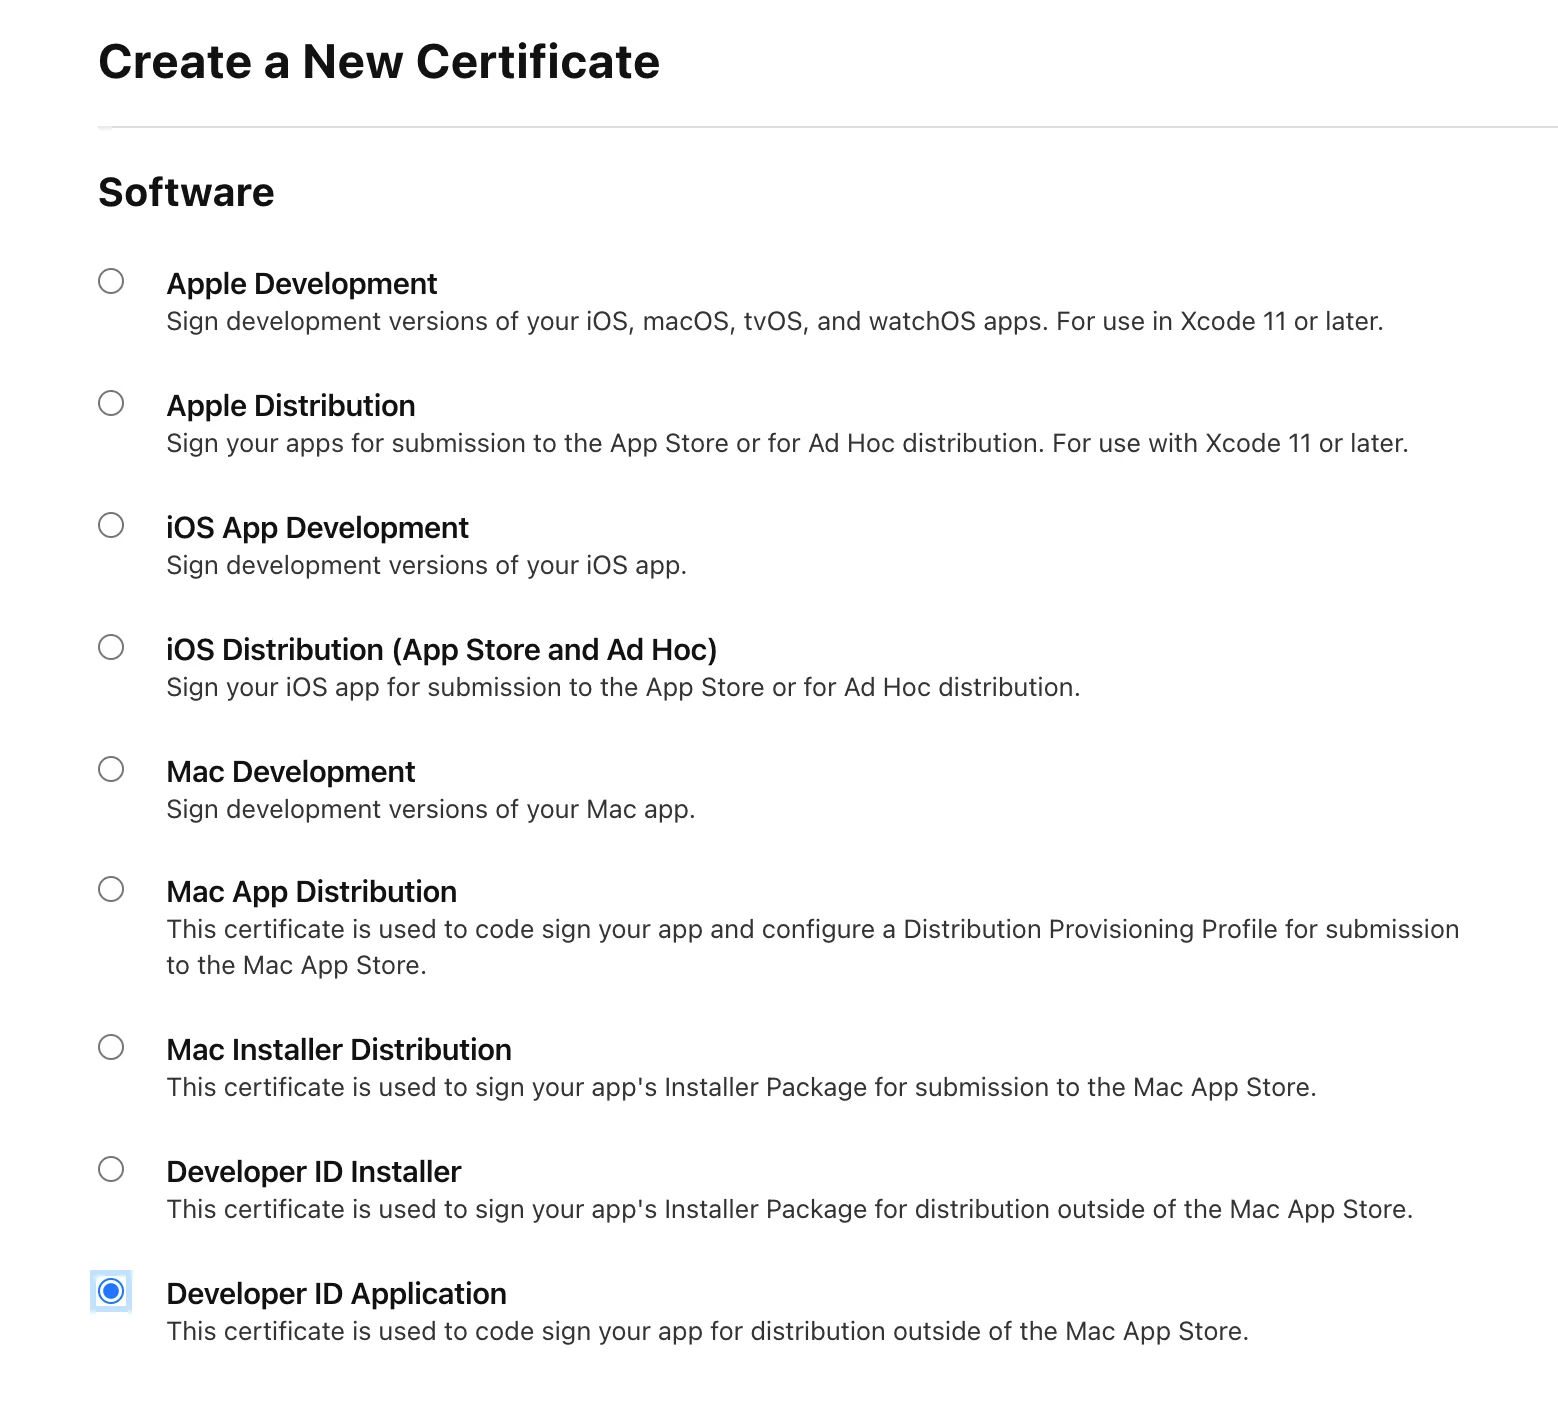Screen dimensions: 1558x1420
Task: Click the 'Mac App Distribution' title text
Action: pyautogui.click(x=311, y=892)
